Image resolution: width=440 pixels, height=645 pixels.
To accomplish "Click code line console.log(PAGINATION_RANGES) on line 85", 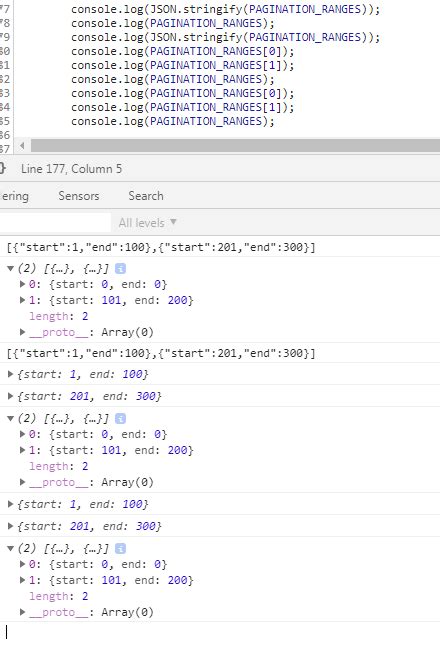I will 172,121.
